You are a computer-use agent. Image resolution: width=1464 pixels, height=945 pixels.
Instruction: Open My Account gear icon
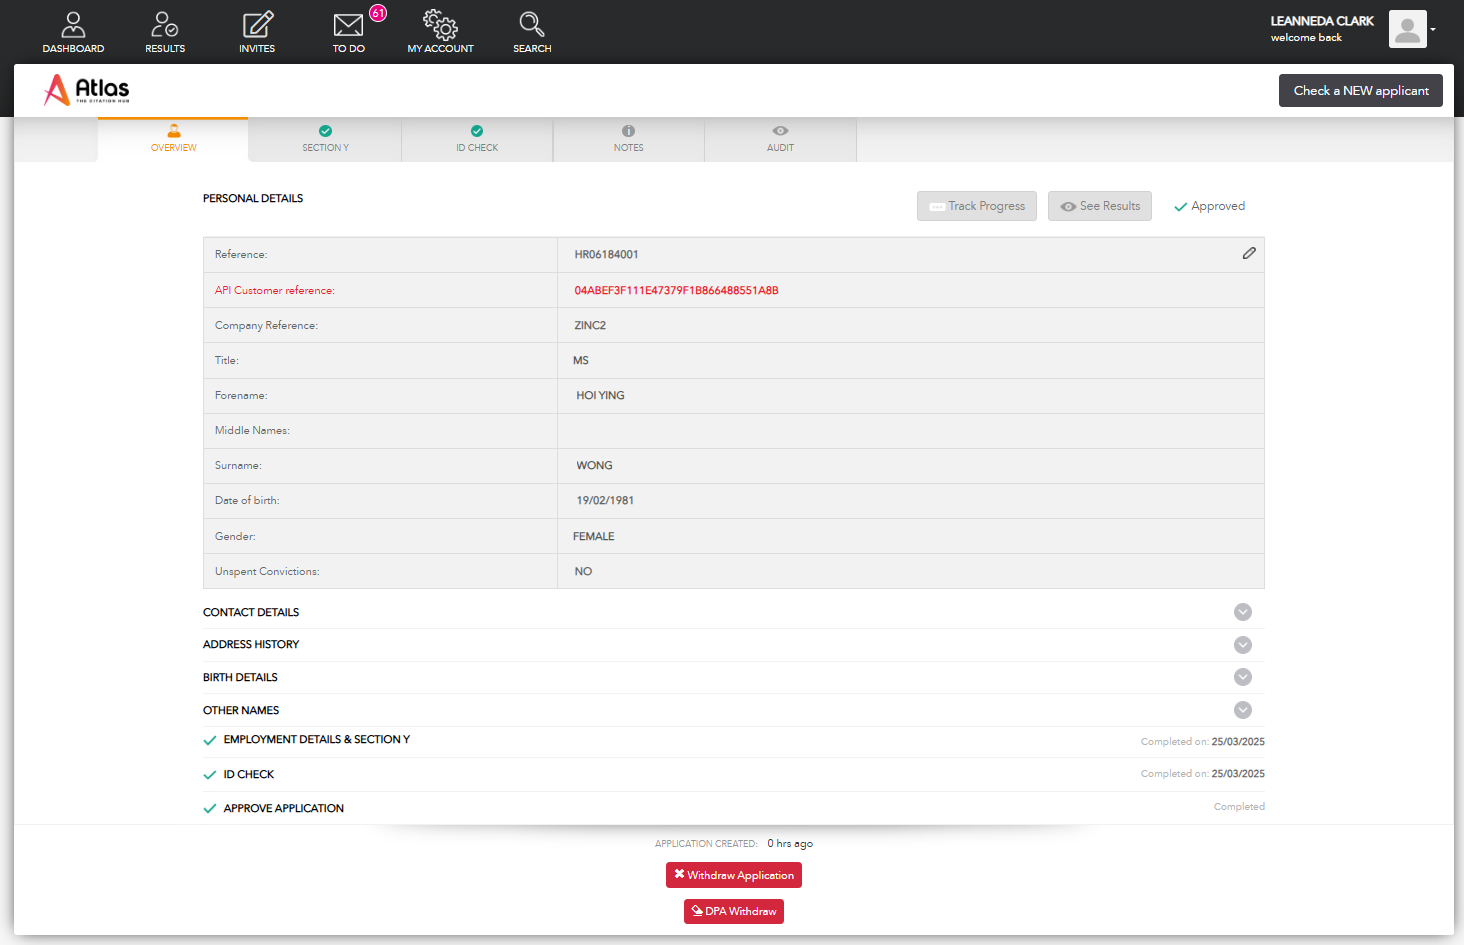pyautogui.click(x=440, y=24)
